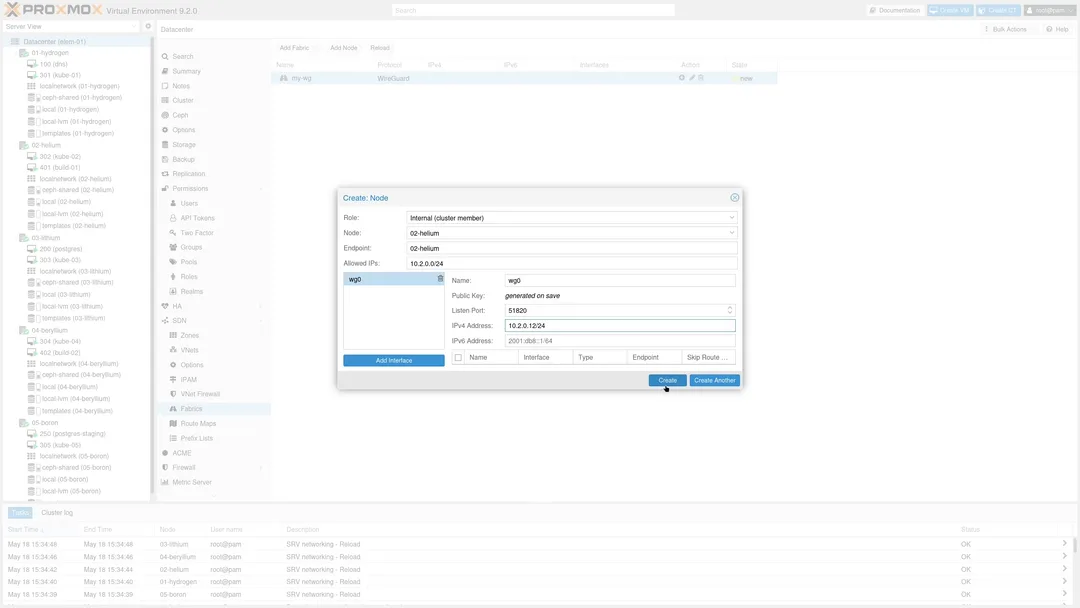Click the delete icon in my-wg row

tap(701, 78)
